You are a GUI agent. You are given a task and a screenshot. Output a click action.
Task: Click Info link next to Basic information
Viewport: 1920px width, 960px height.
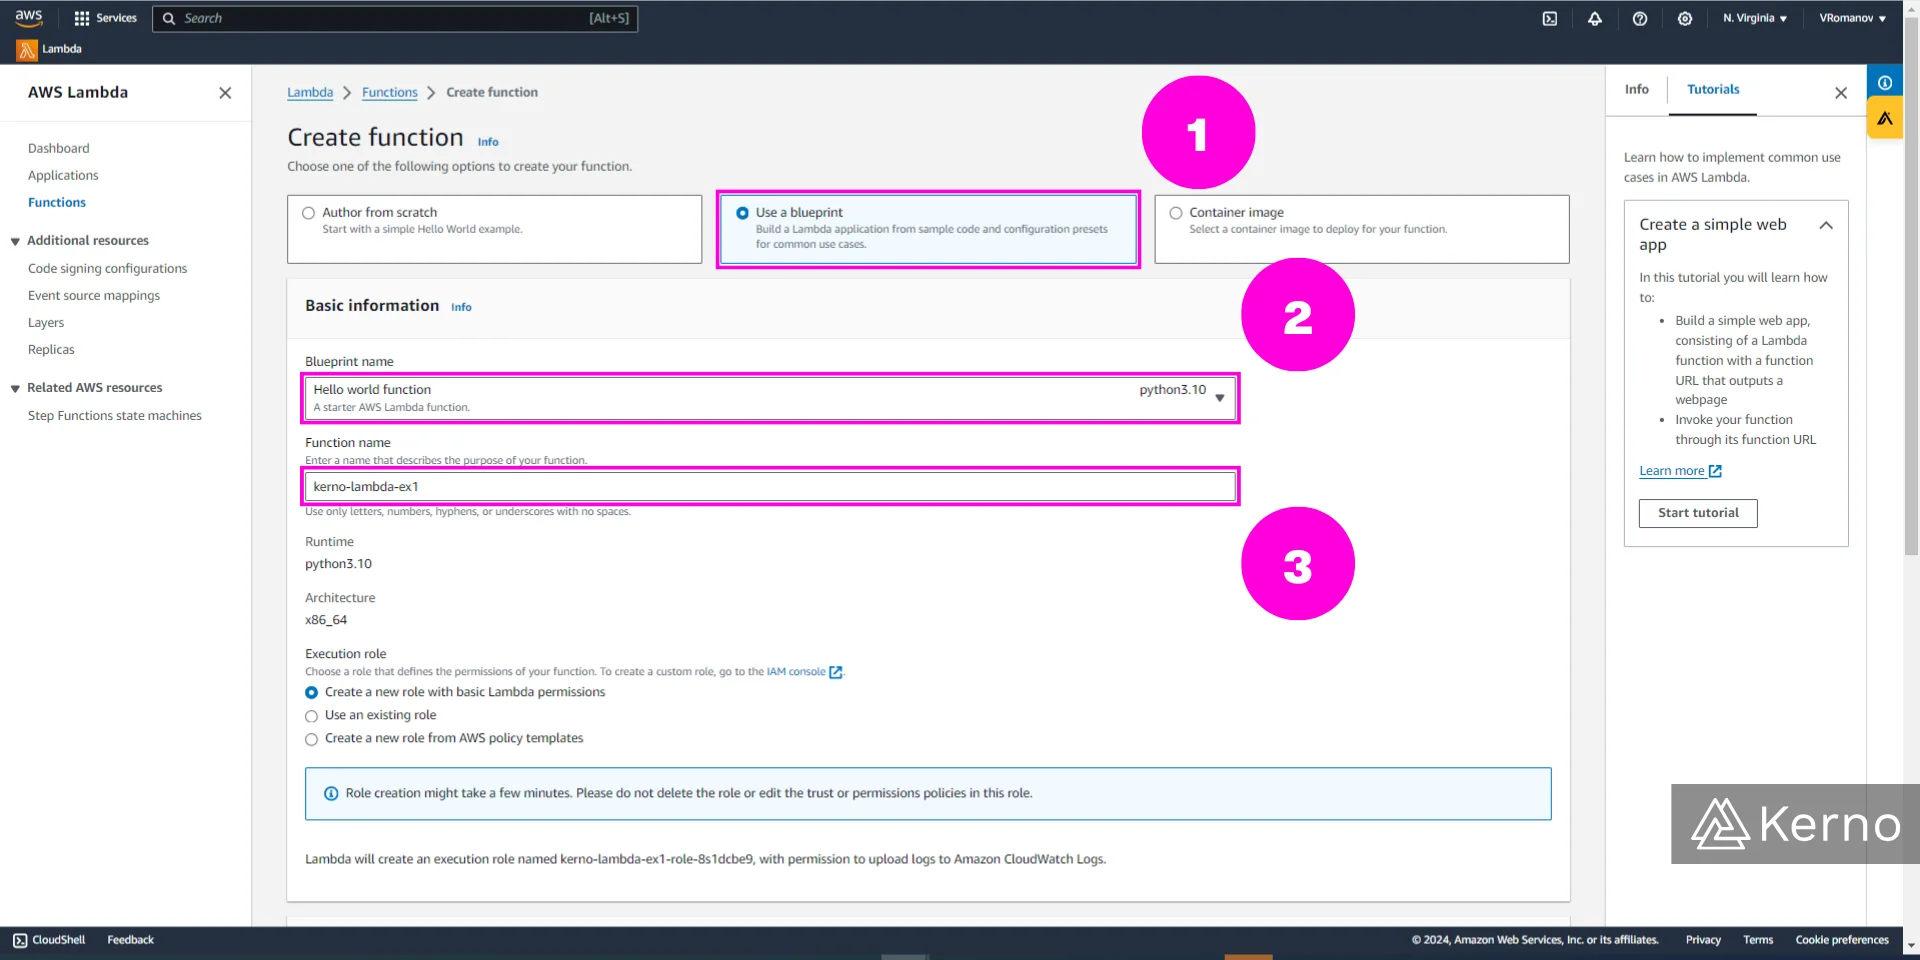pyautogui.click(x=461, y=307)
